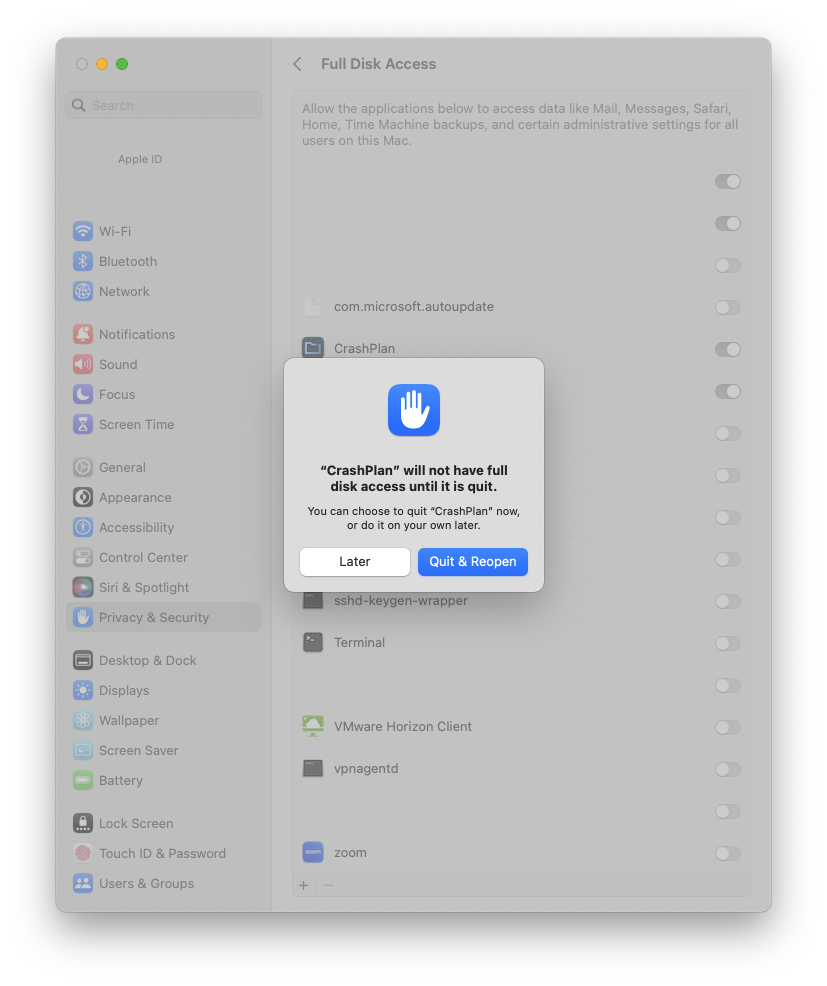Open the Screen Time hourglass icon

(82, 424)
